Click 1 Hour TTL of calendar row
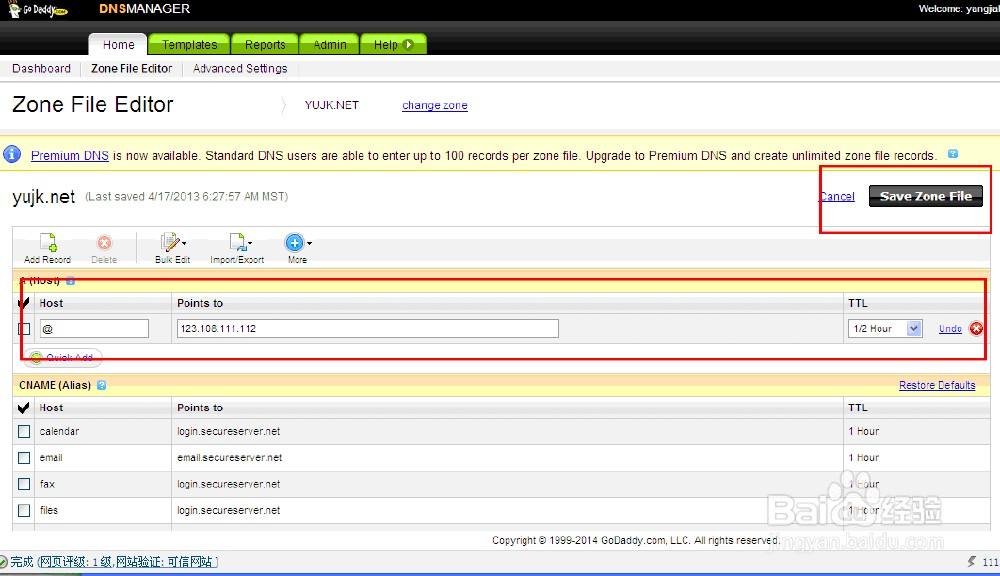Screen dimensions: 1000x576 pos(864,431)
